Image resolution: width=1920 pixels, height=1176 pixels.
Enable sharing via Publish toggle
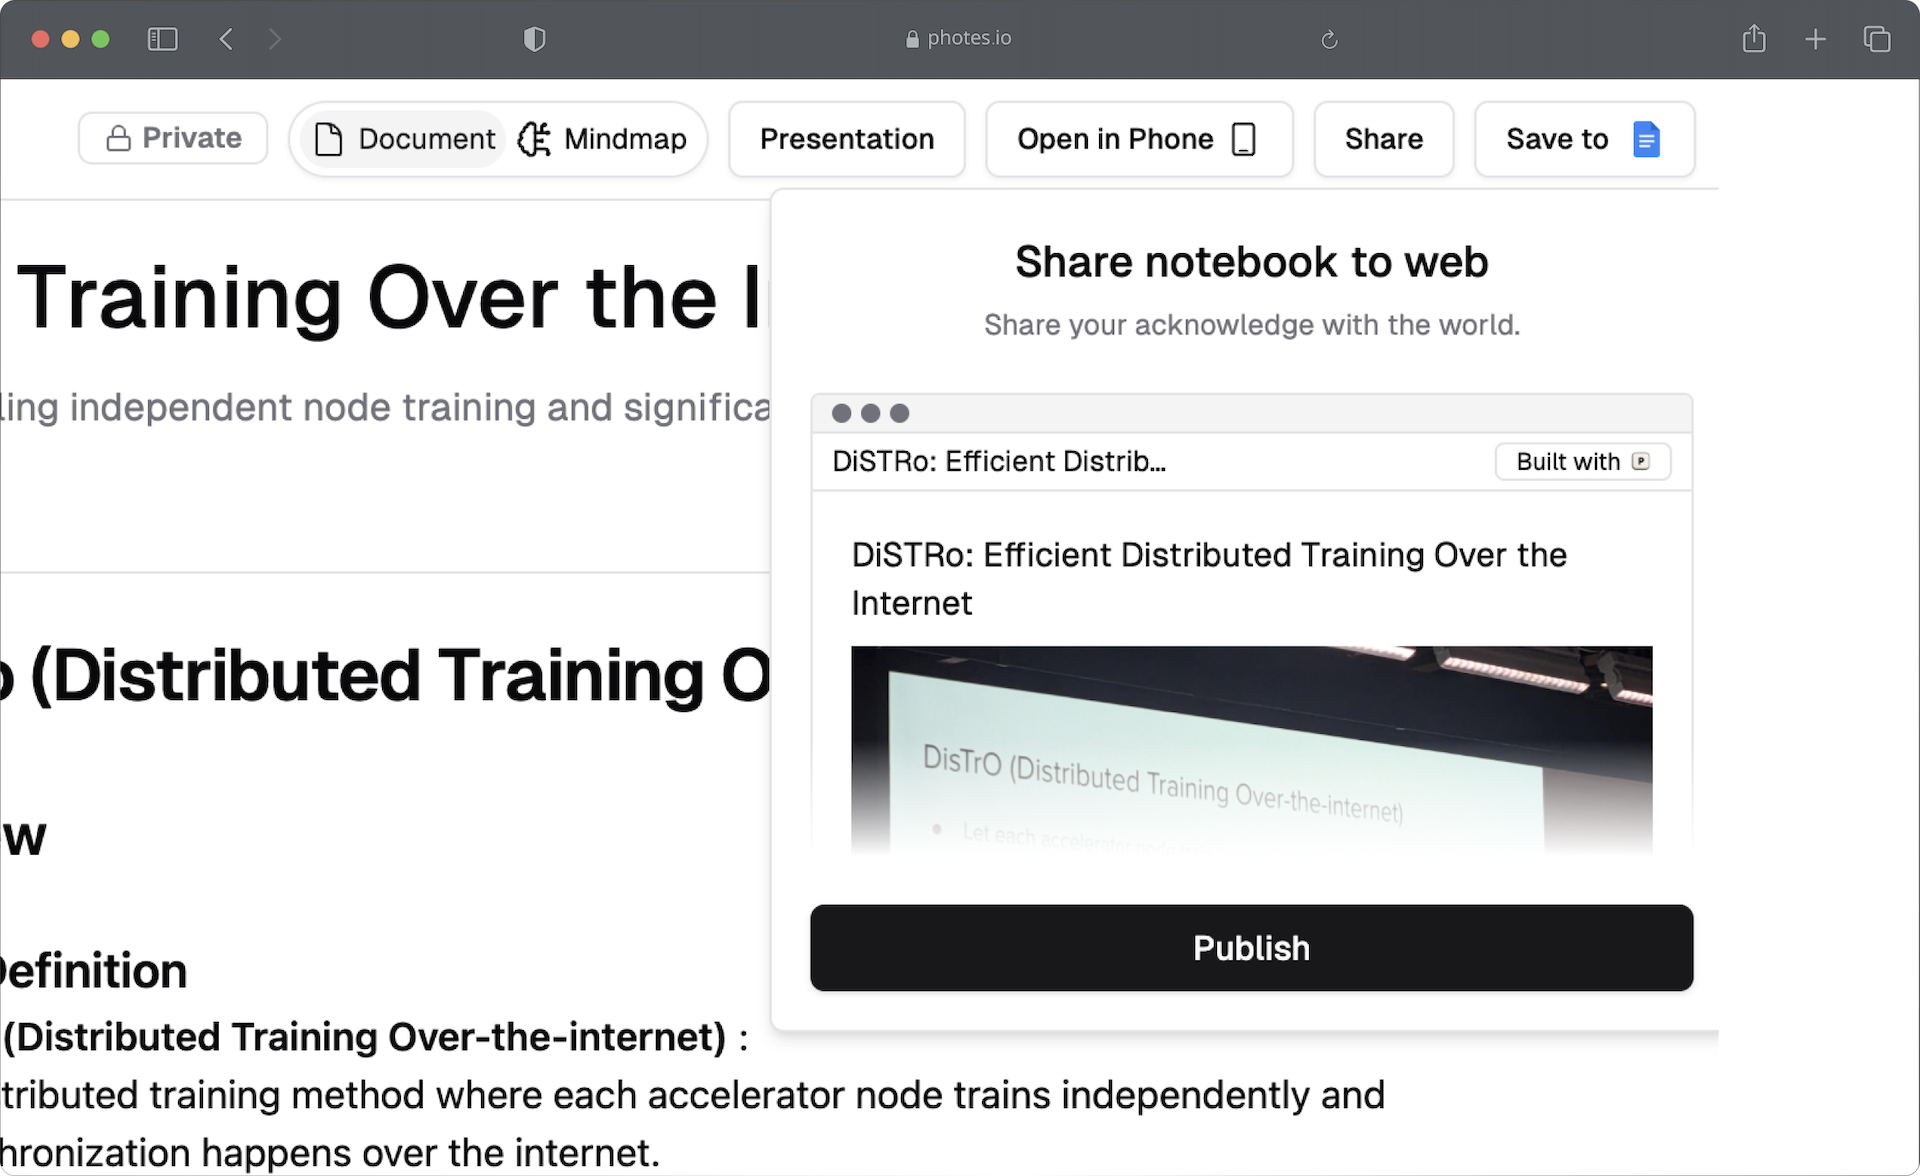tap(1249, 947)
